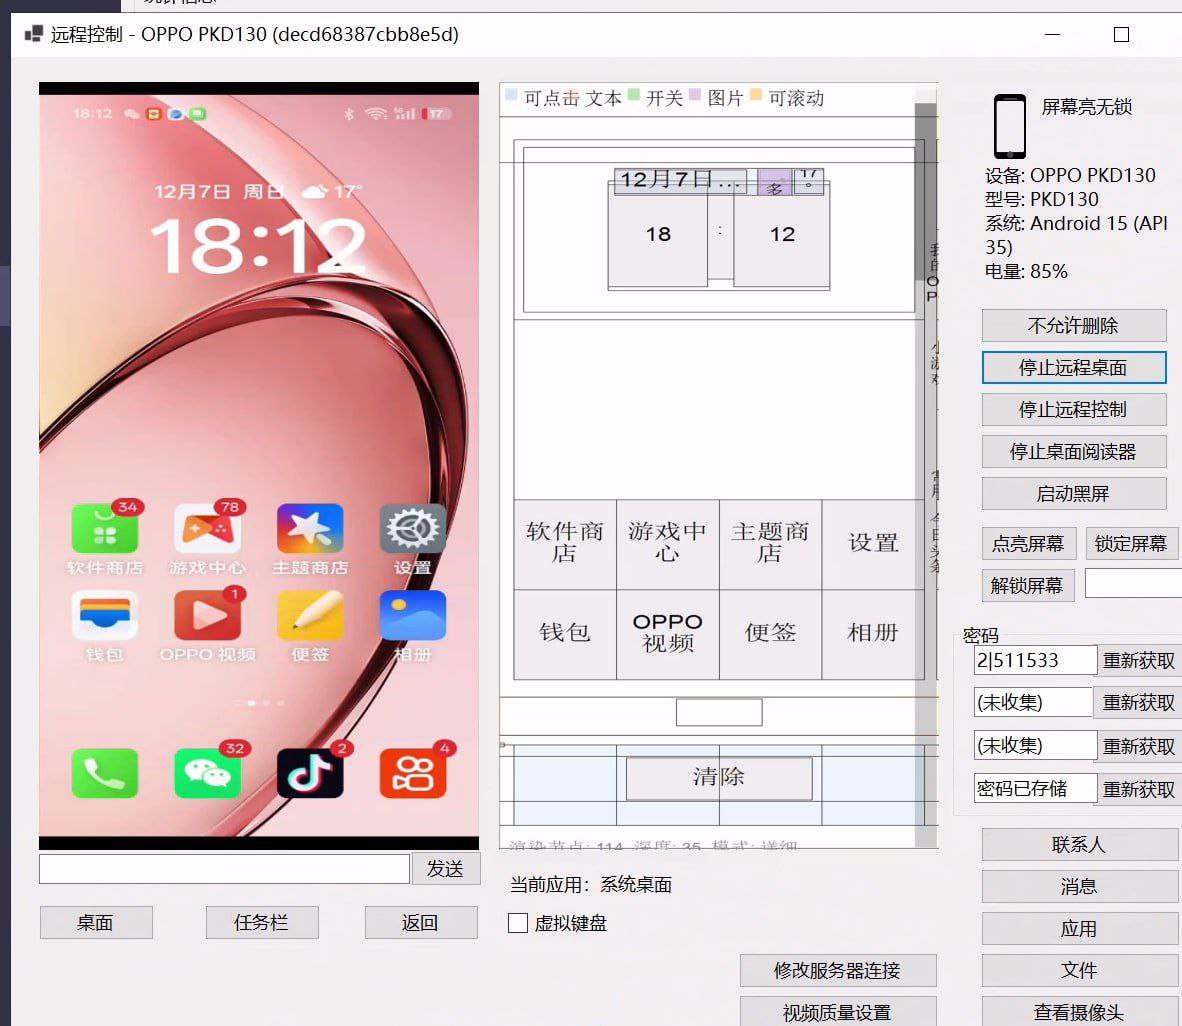
Task: Click the 清除 button in the UI tree
Action: click(x=719, y=778)
